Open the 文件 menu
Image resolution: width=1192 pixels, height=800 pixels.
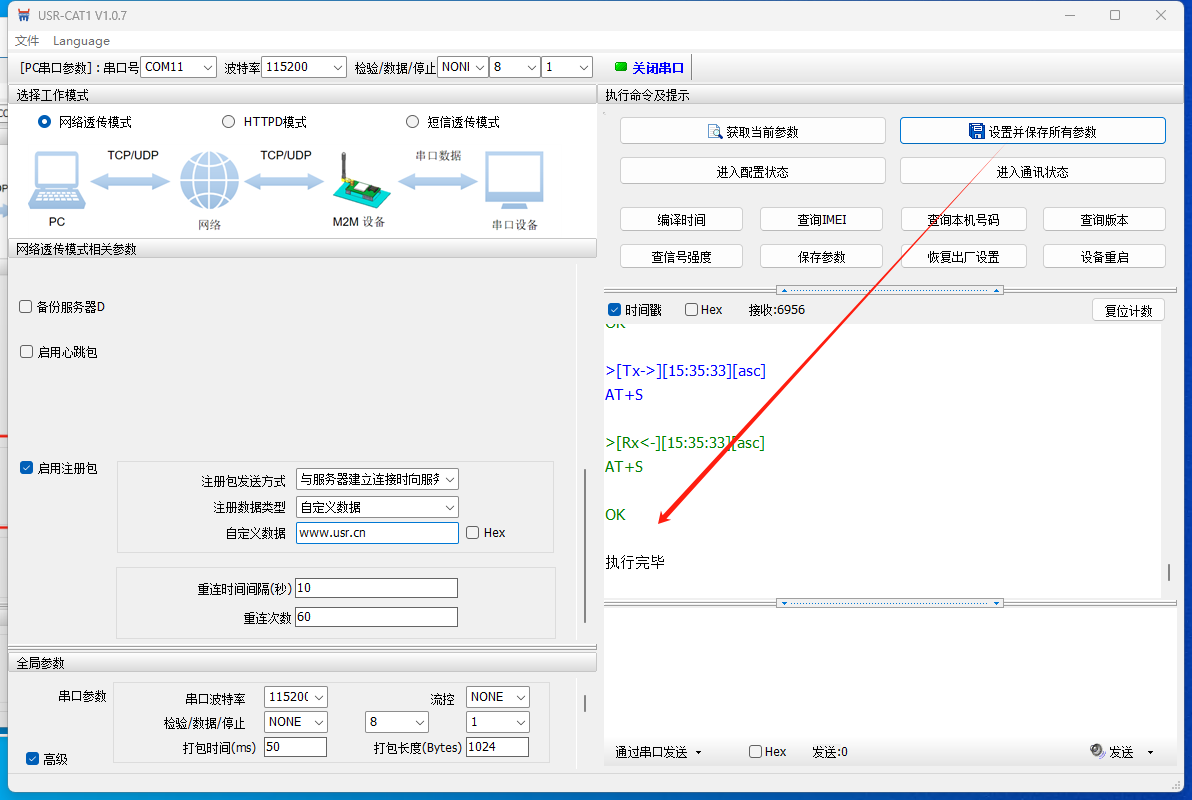[x=27, y=41]
